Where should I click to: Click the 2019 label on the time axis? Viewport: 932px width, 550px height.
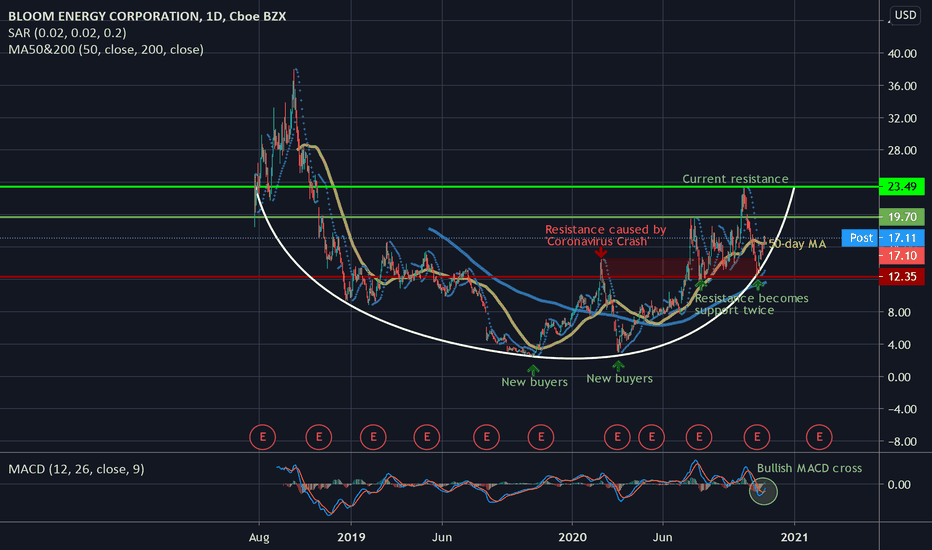click(x=351, y=538)
